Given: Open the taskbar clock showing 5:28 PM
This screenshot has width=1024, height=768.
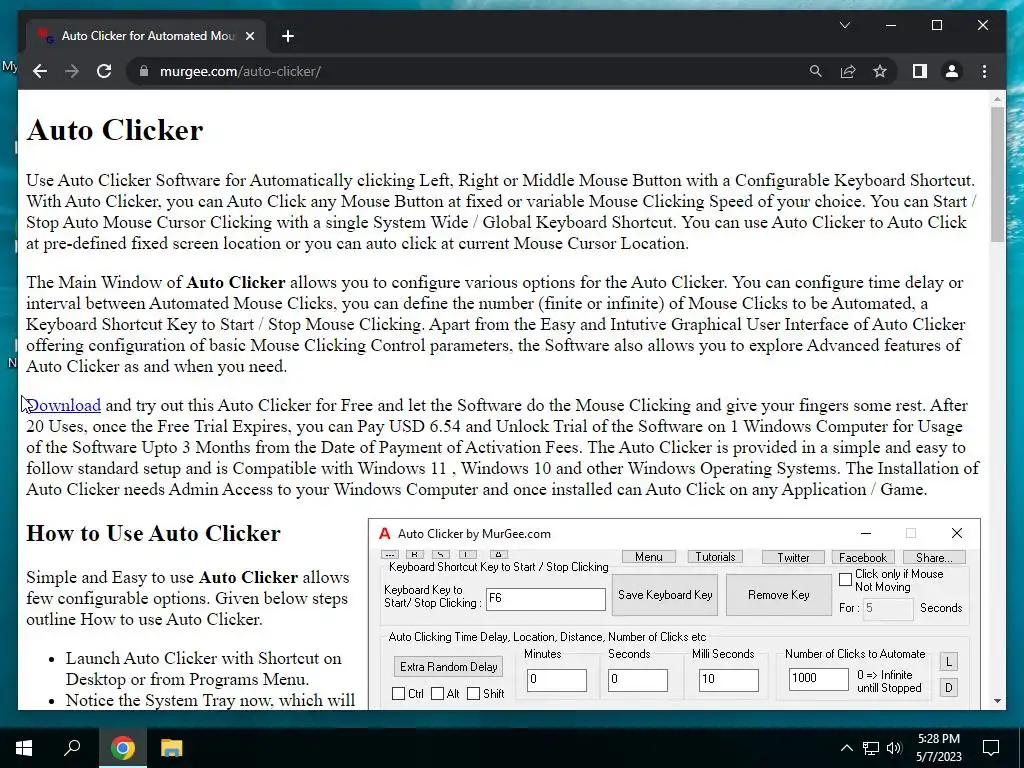Looking at the screenshot, I should point(938,748).
